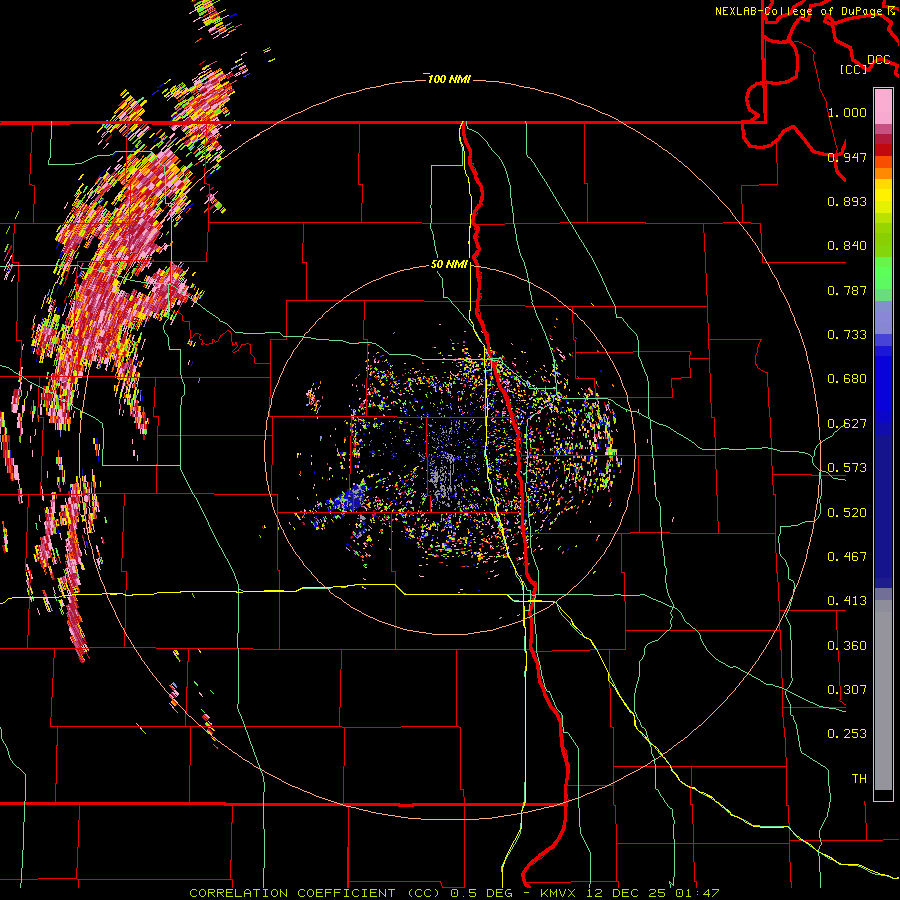The image size is (900, 900).
Task: Click the 0.627 scale value
Action: pyautogui.click(x=847, y=424)
